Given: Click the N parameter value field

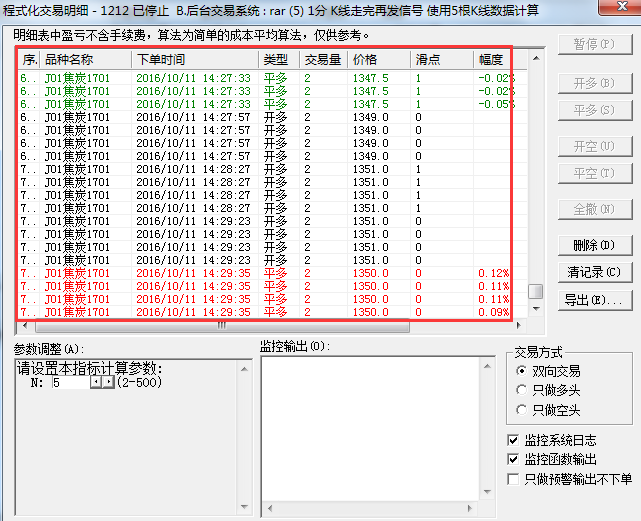Looking at the screenshot, I should tap(70, 382).
